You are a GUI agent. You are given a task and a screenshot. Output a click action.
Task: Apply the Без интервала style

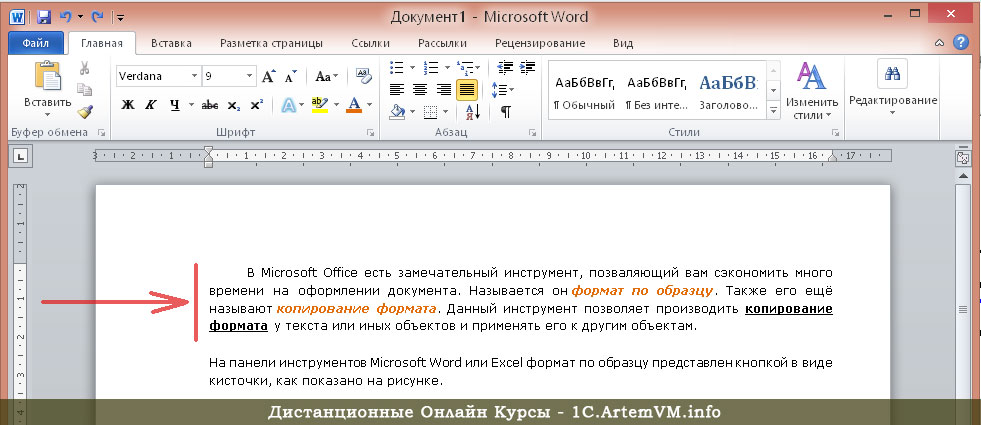[x=657, y=92]
